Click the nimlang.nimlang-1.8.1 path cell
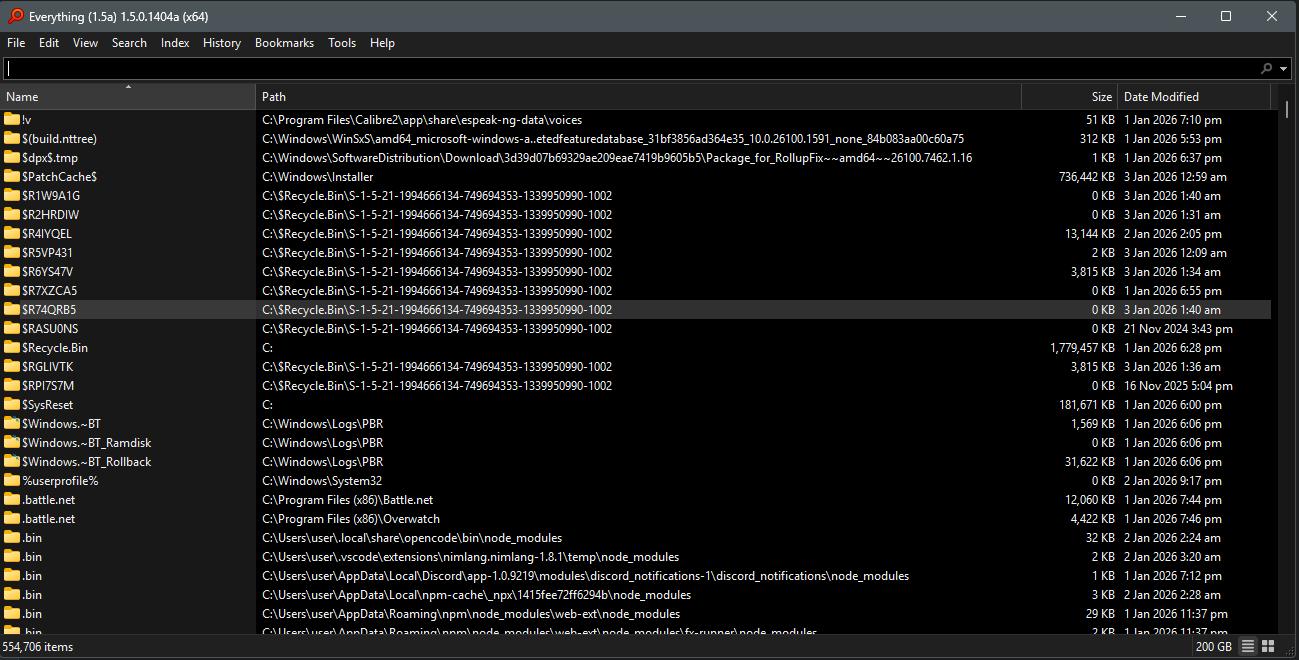This screenshot has width=1299, height=660. coord(470,557)
